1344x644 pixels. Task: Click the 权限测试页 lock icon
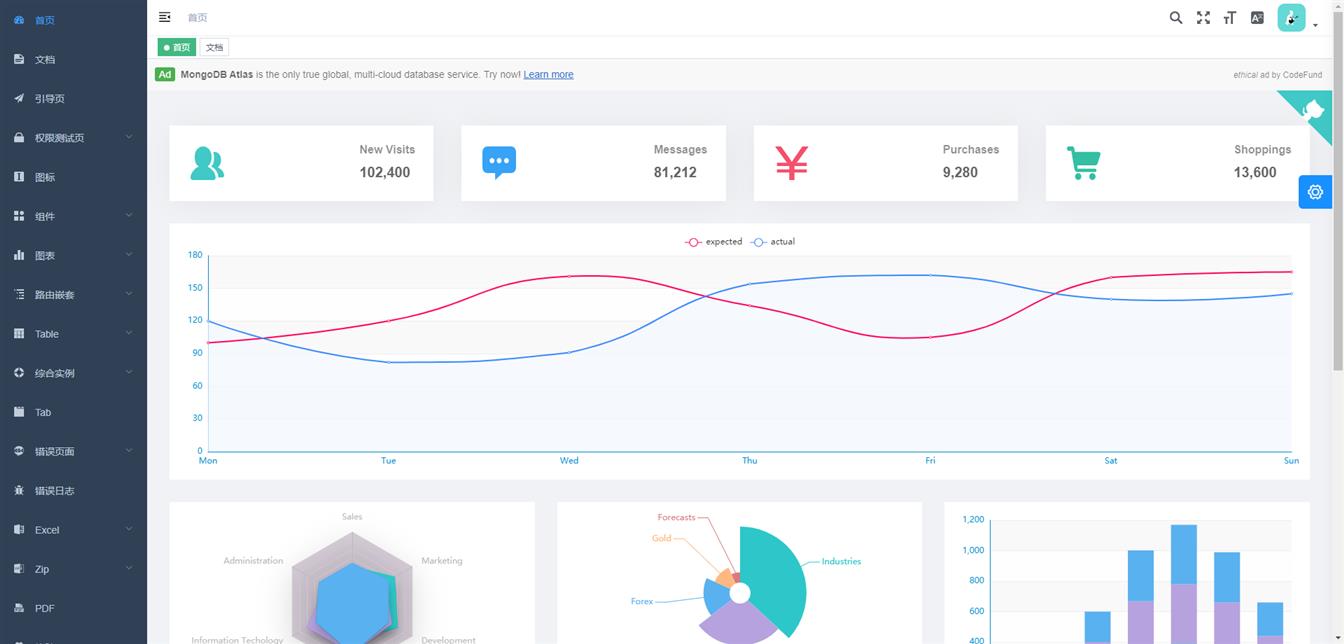19,138
